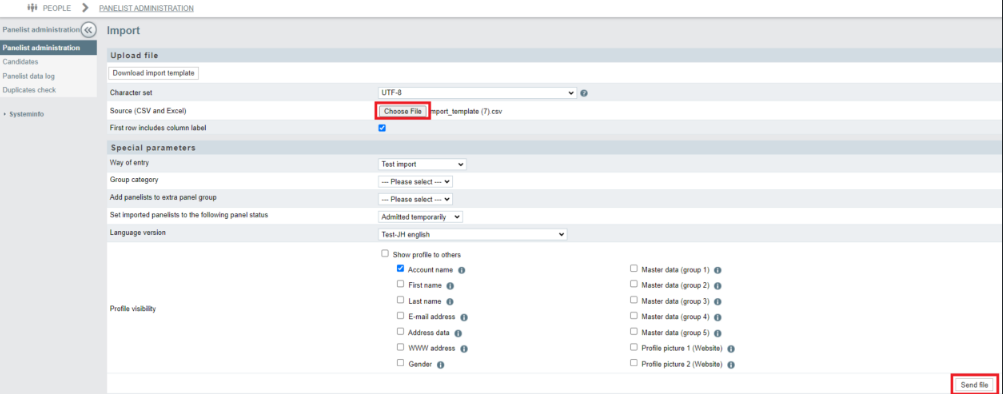Click the Panelist administration sidebar header

pyautogui.click(x=41, y=29)
